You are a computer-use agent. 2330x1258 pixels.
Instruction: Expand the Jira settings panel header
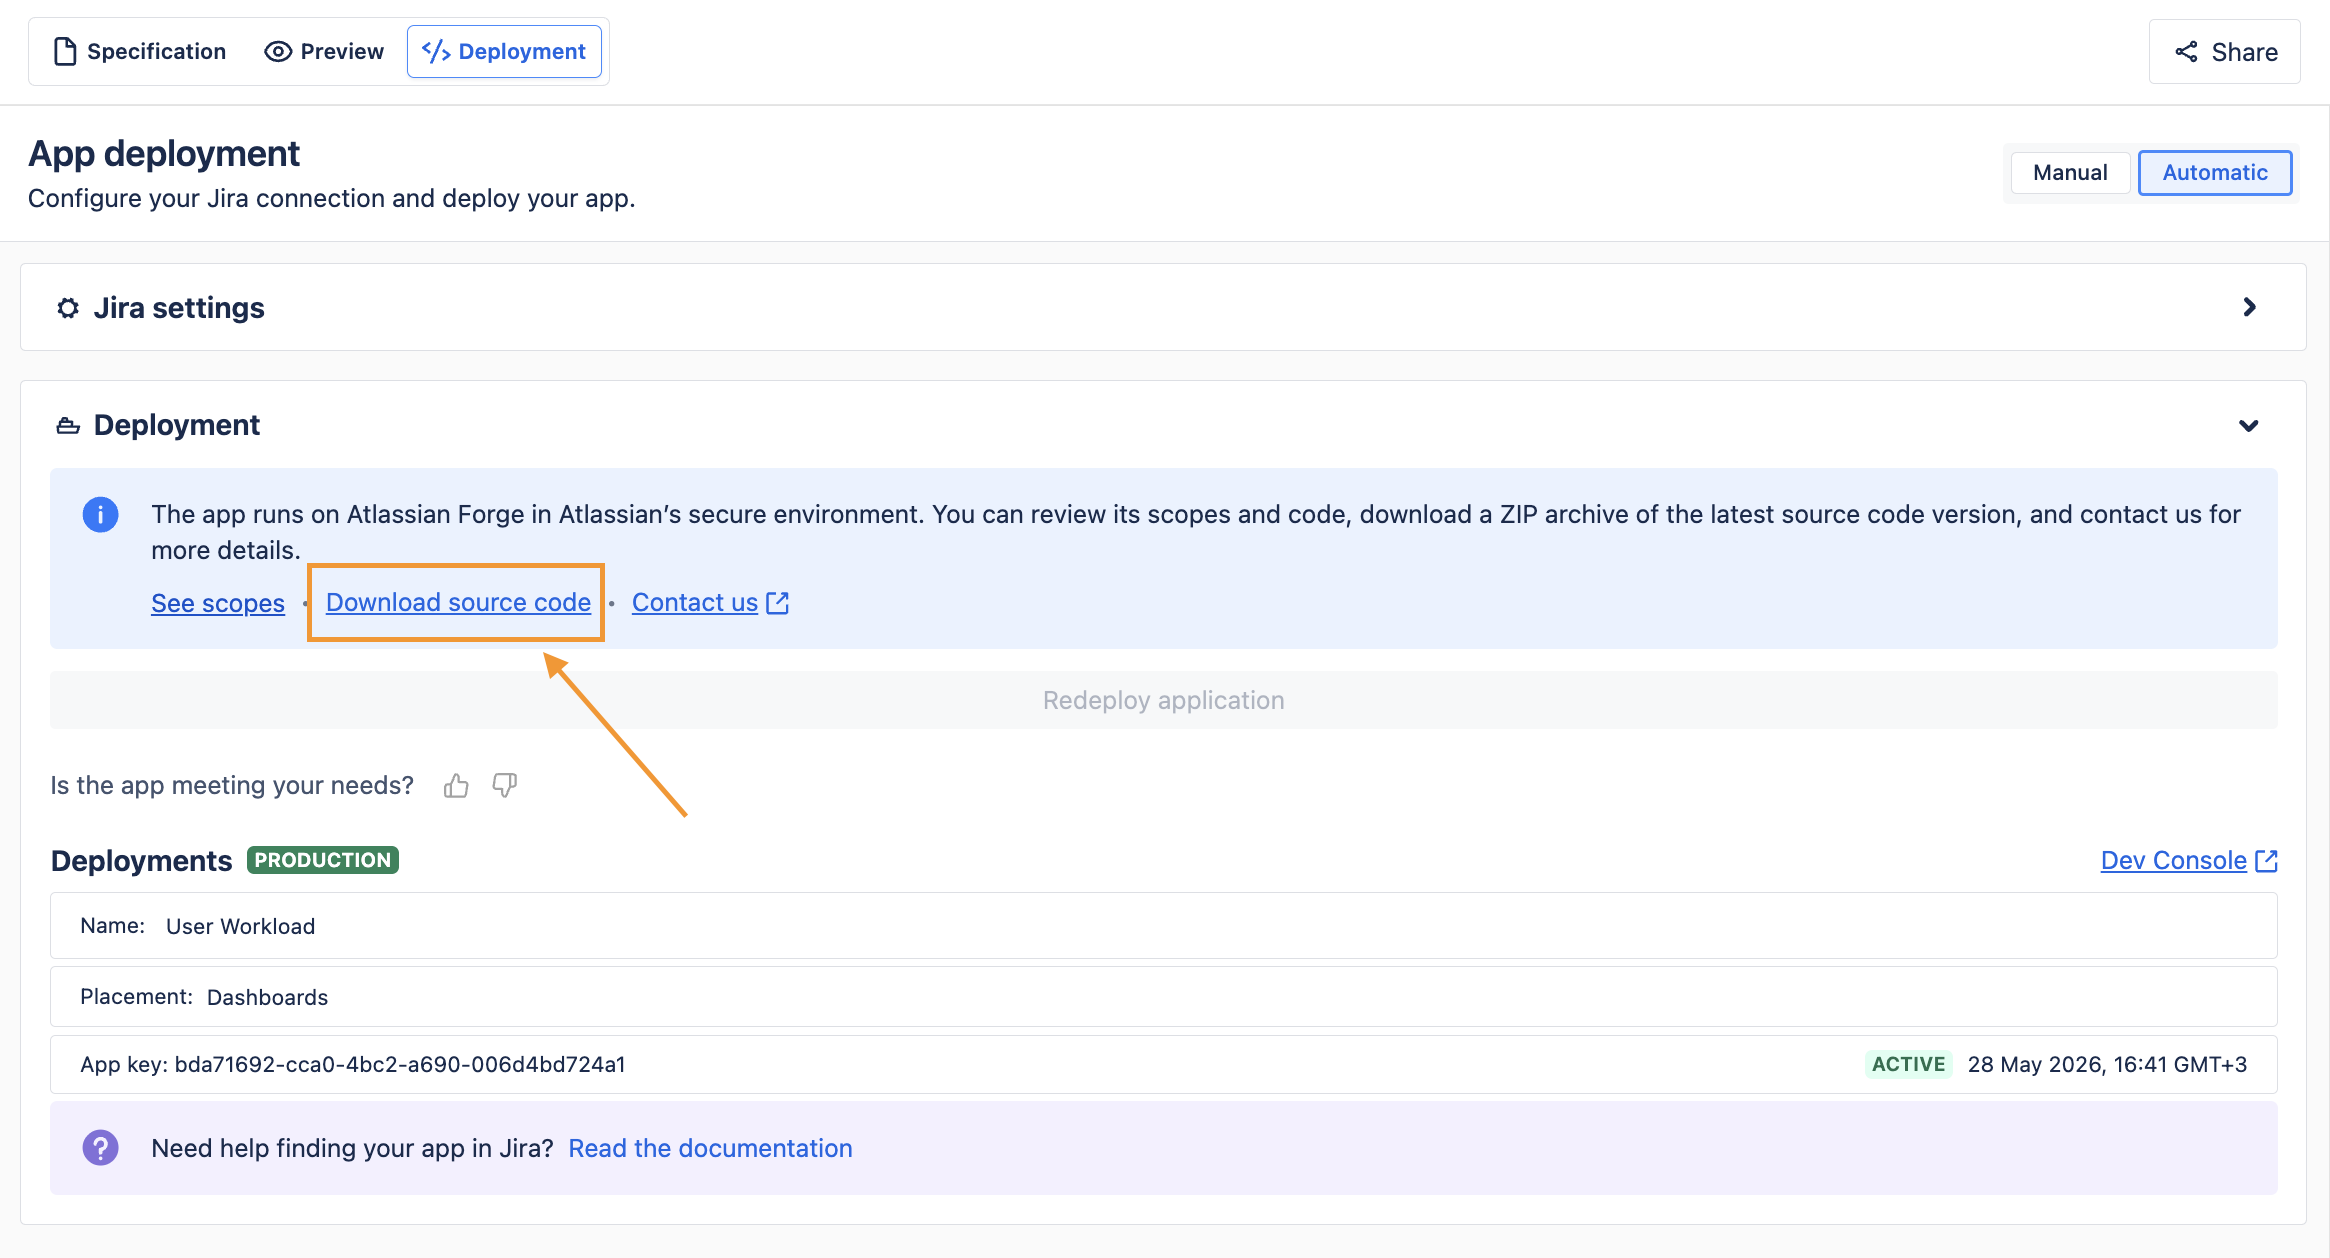[x=1163, y=307]
